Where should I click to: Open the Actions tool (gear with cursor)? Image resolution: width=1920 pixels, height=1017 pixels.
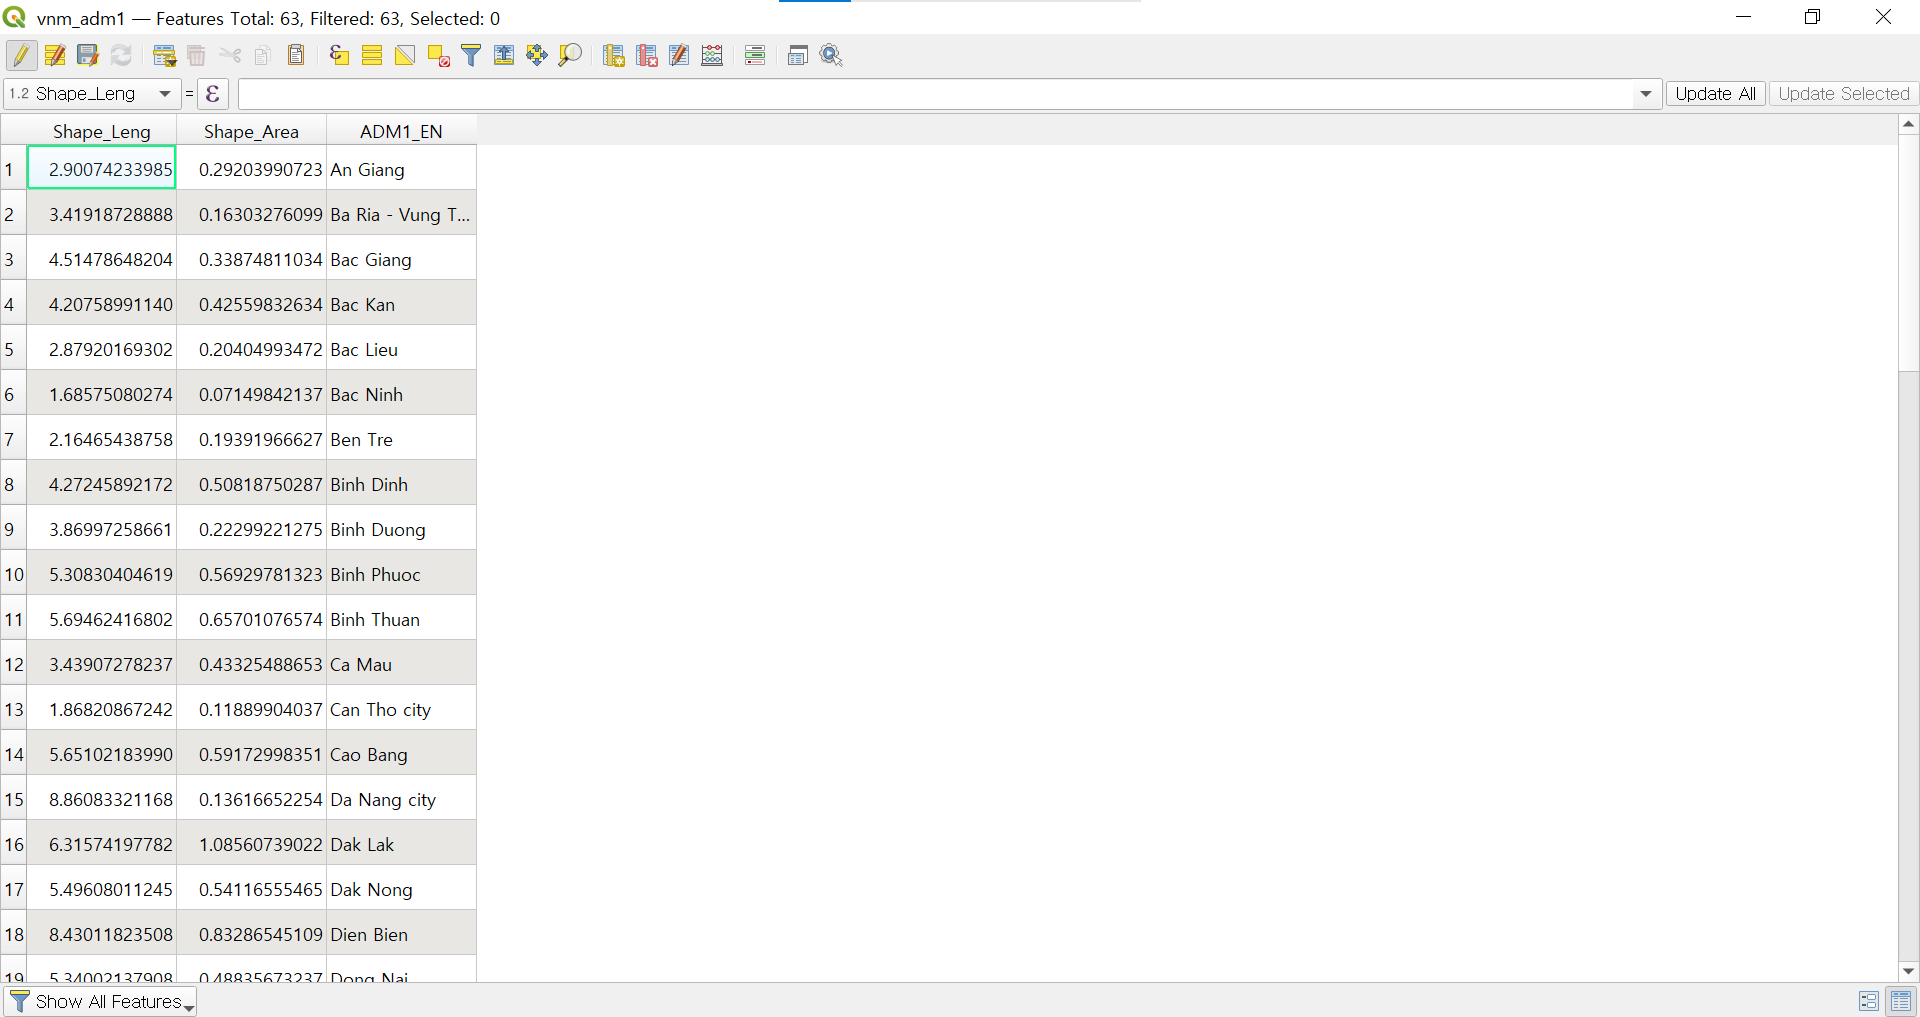click(x=831, y=56)
